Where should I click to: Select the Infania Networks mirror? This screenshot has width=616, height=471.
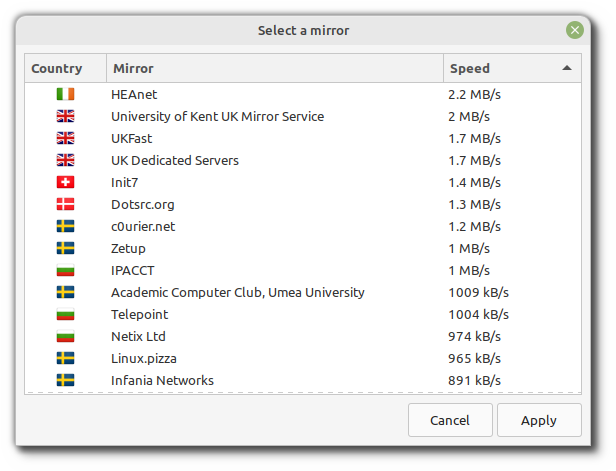tap(162, 380)
